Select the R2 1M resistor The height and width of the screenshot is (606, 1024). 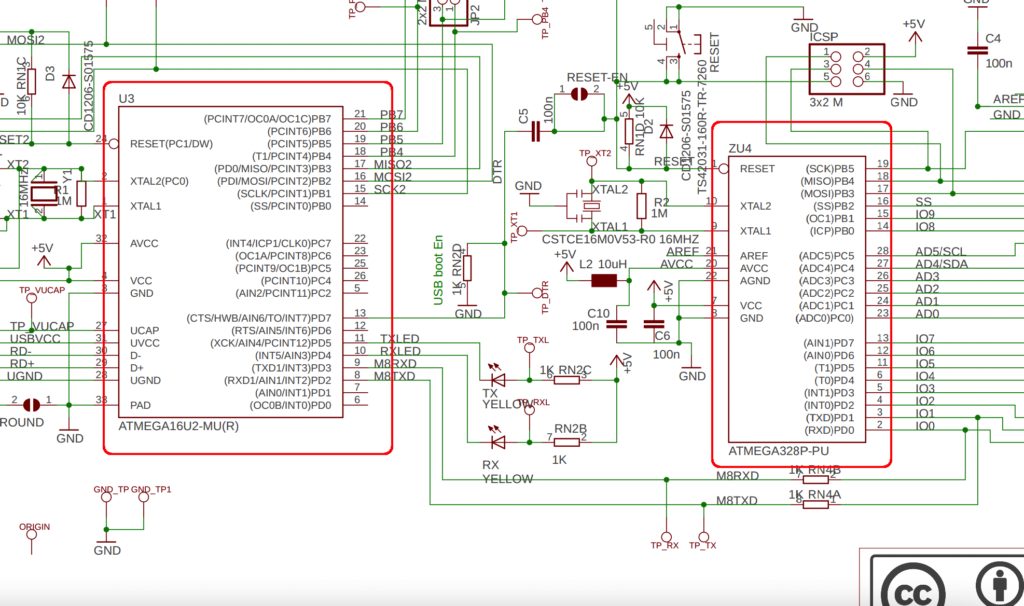point(642,206)
